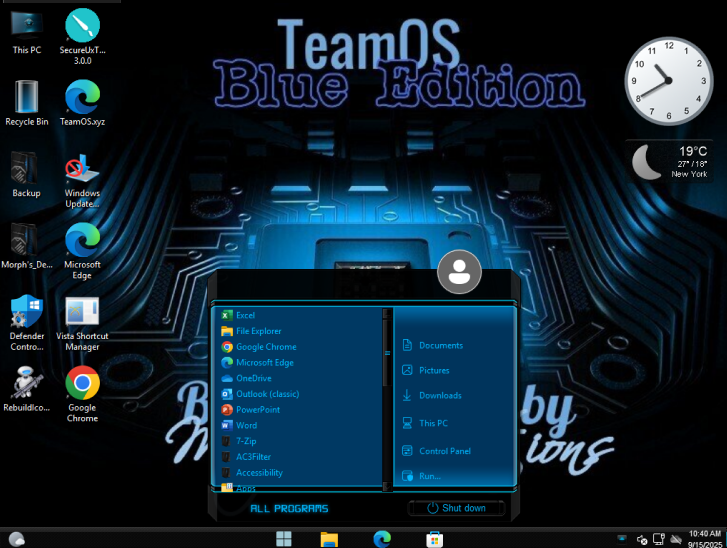The height and width of the screenshot is (548, 727).
Task: Open Documents in start menu right pane
Action: click(x=432, y=345)
